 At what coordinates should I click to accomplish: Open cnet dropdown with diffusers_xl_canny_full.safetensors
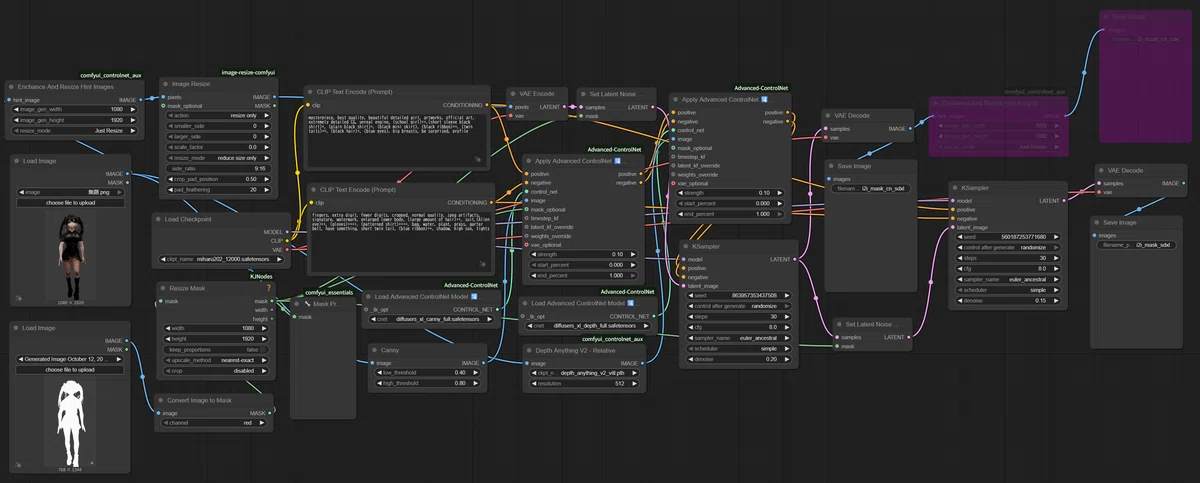pyautogui.click(x=432, y=320)
